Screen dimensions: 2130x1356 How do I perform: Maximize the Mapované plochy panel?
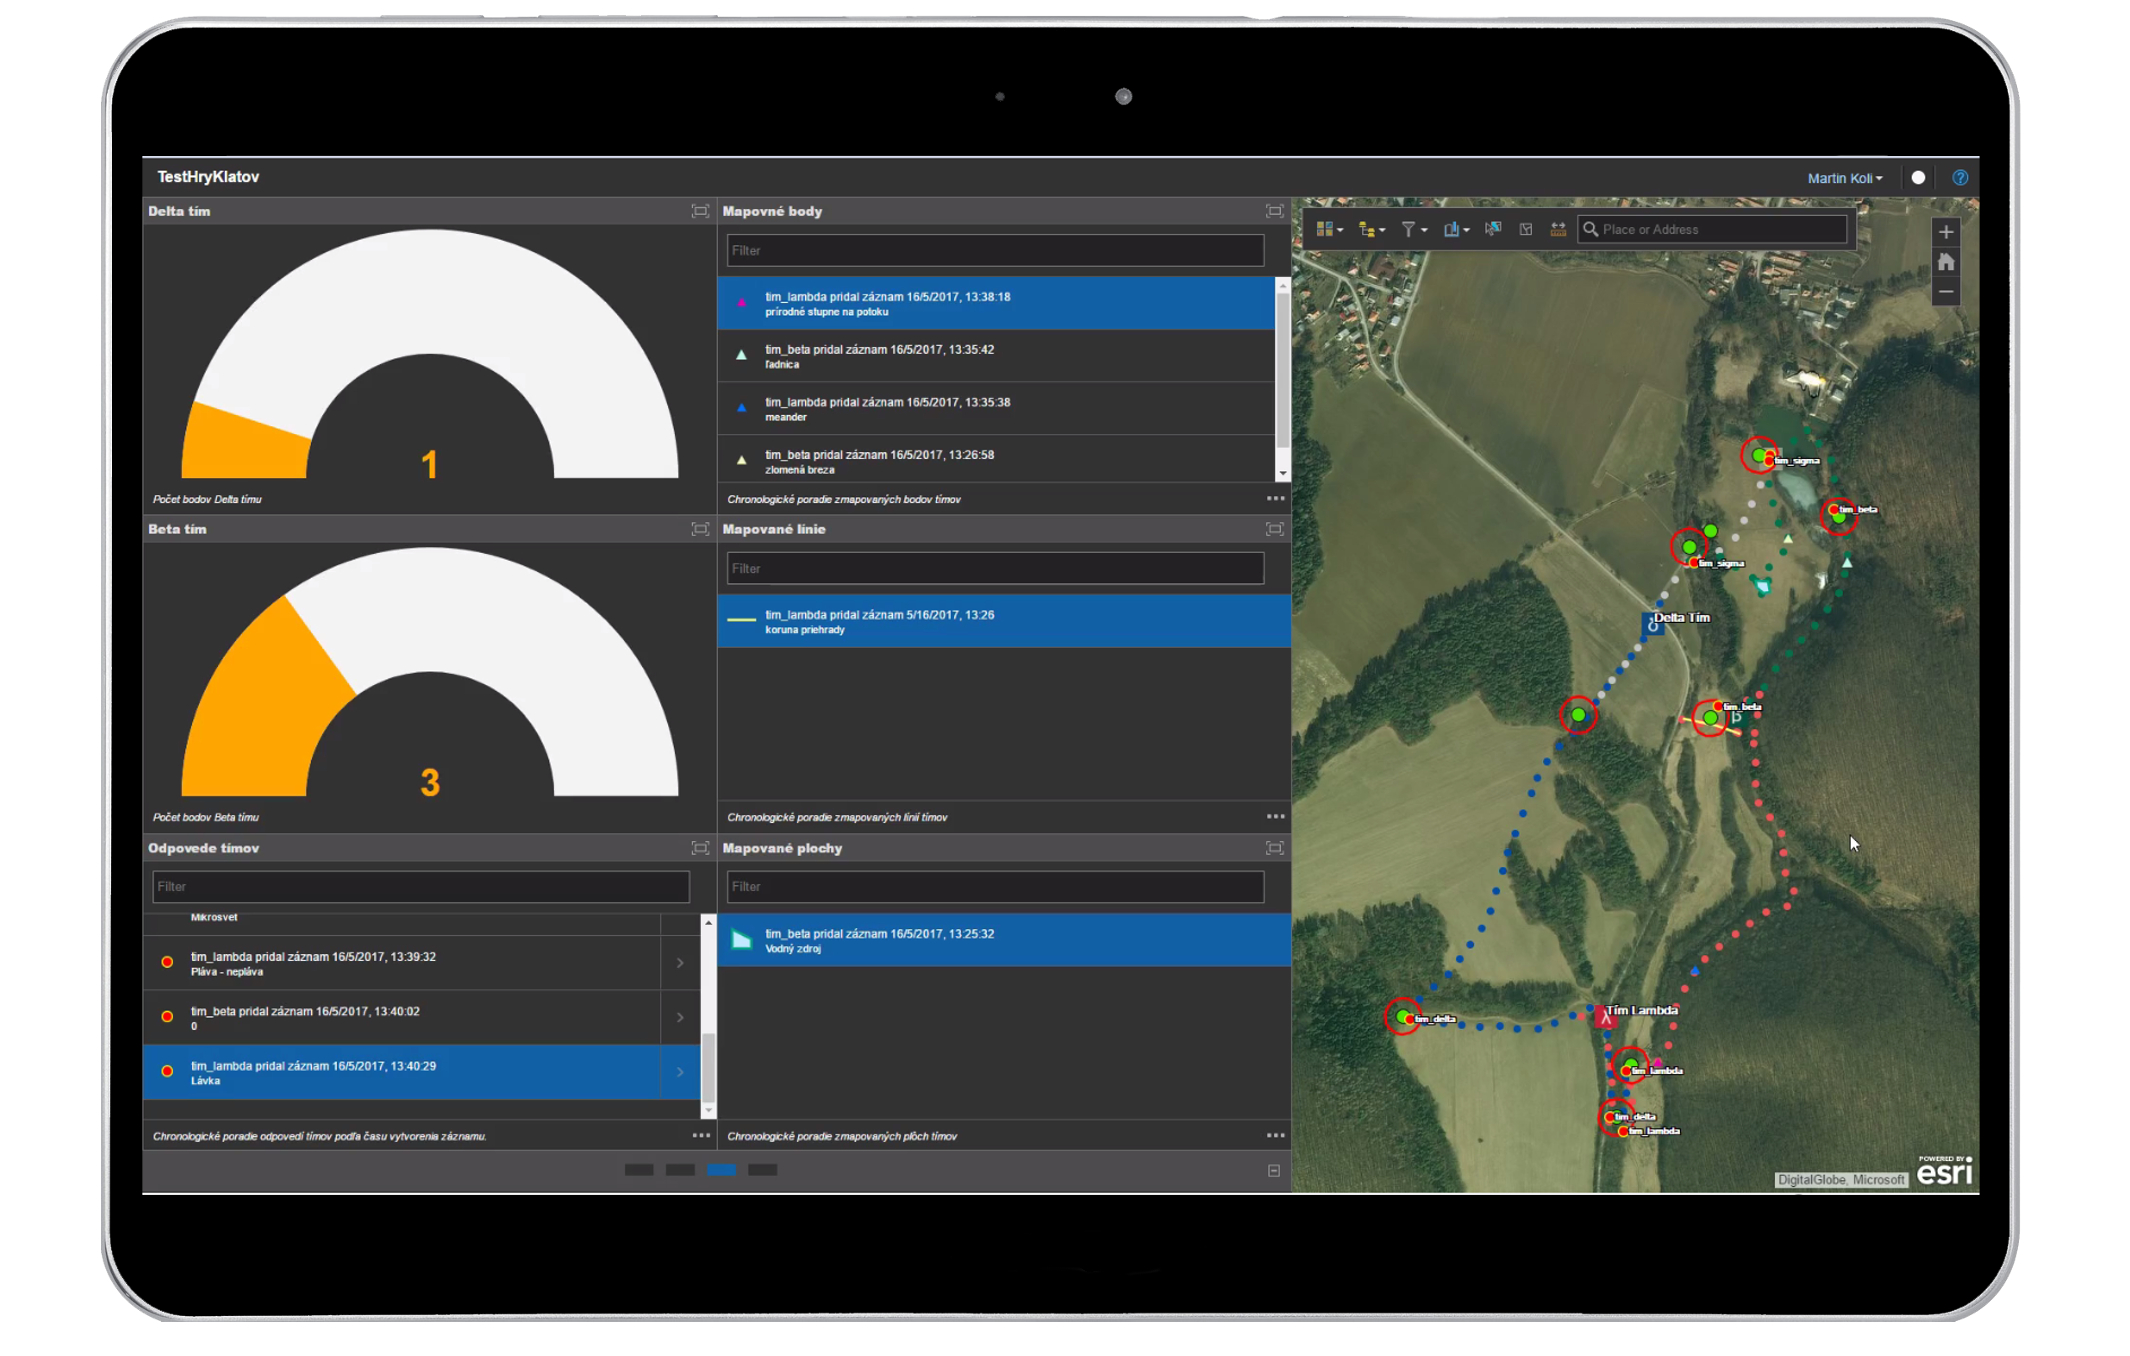point(1274,848)
